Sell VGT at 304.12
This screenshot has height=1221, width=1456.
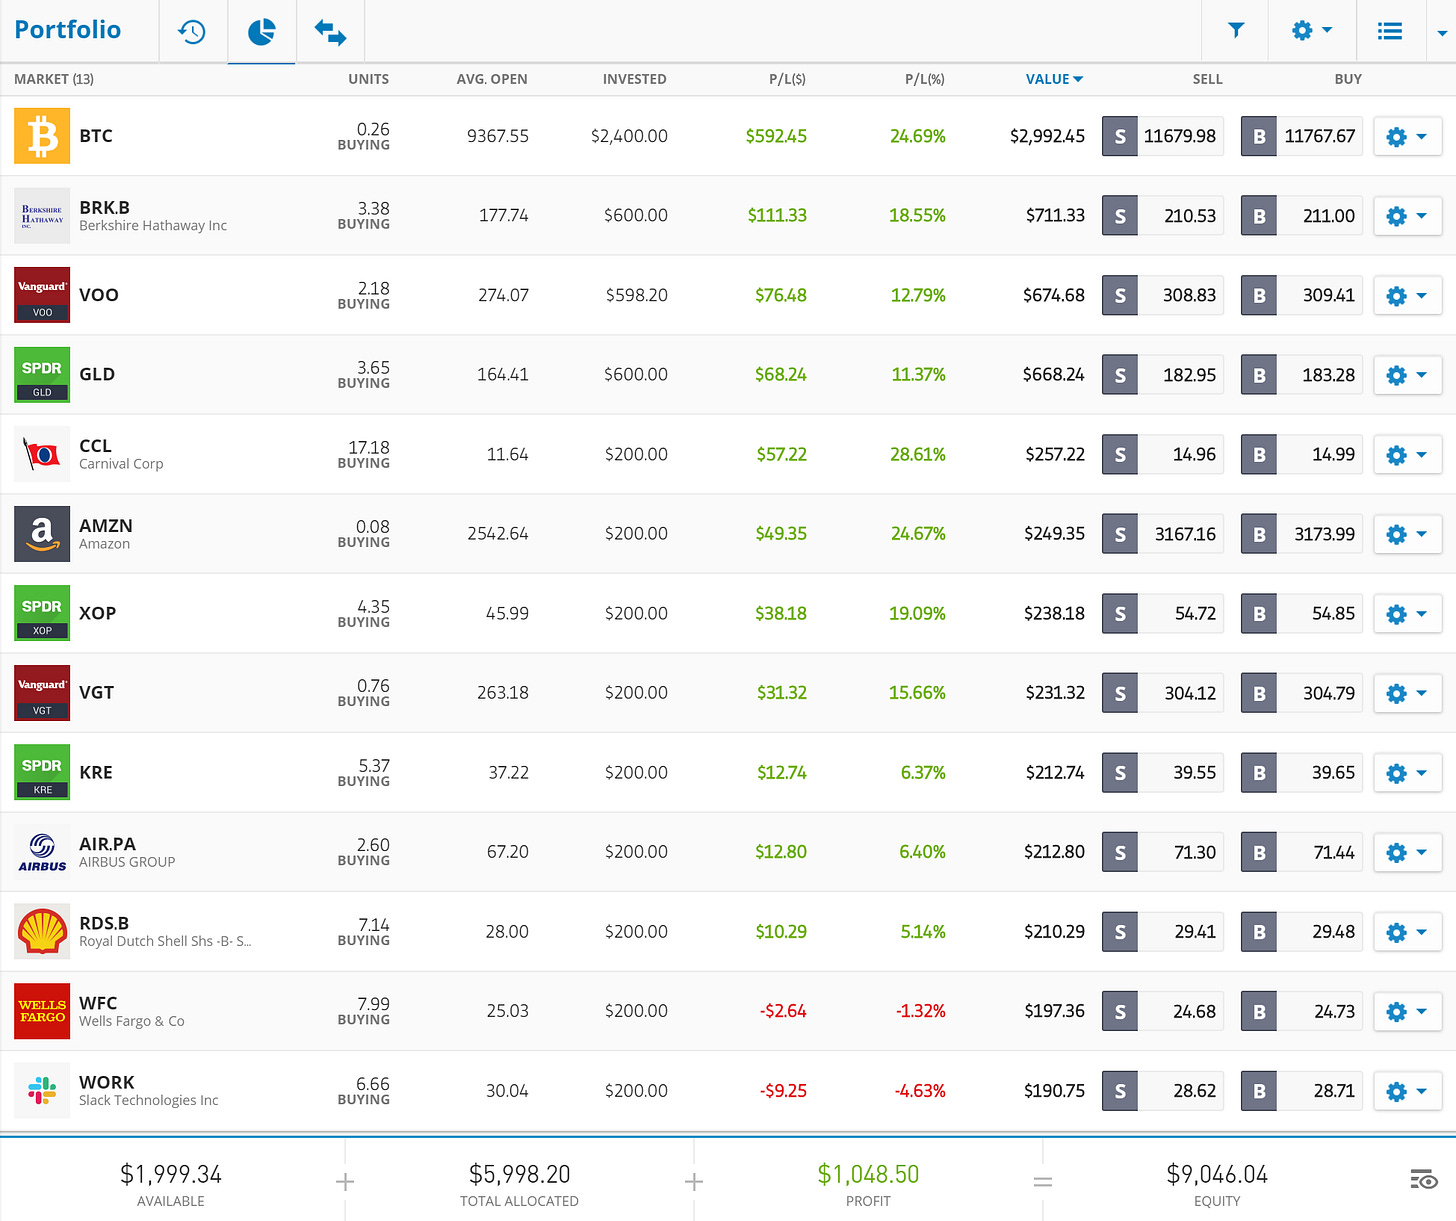point(1163,693)
